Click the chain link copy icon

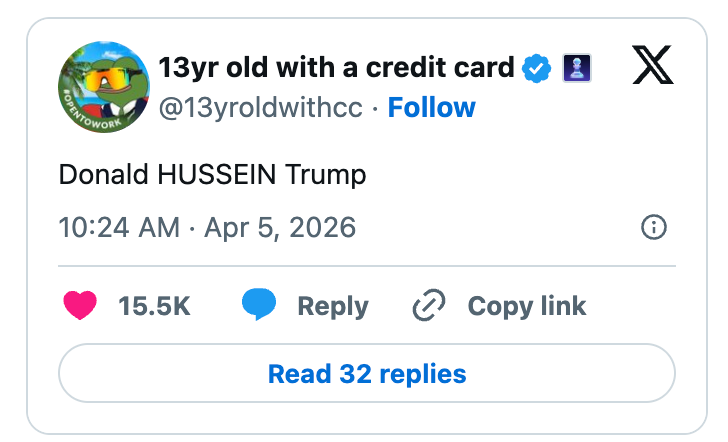tap(429, 306)
